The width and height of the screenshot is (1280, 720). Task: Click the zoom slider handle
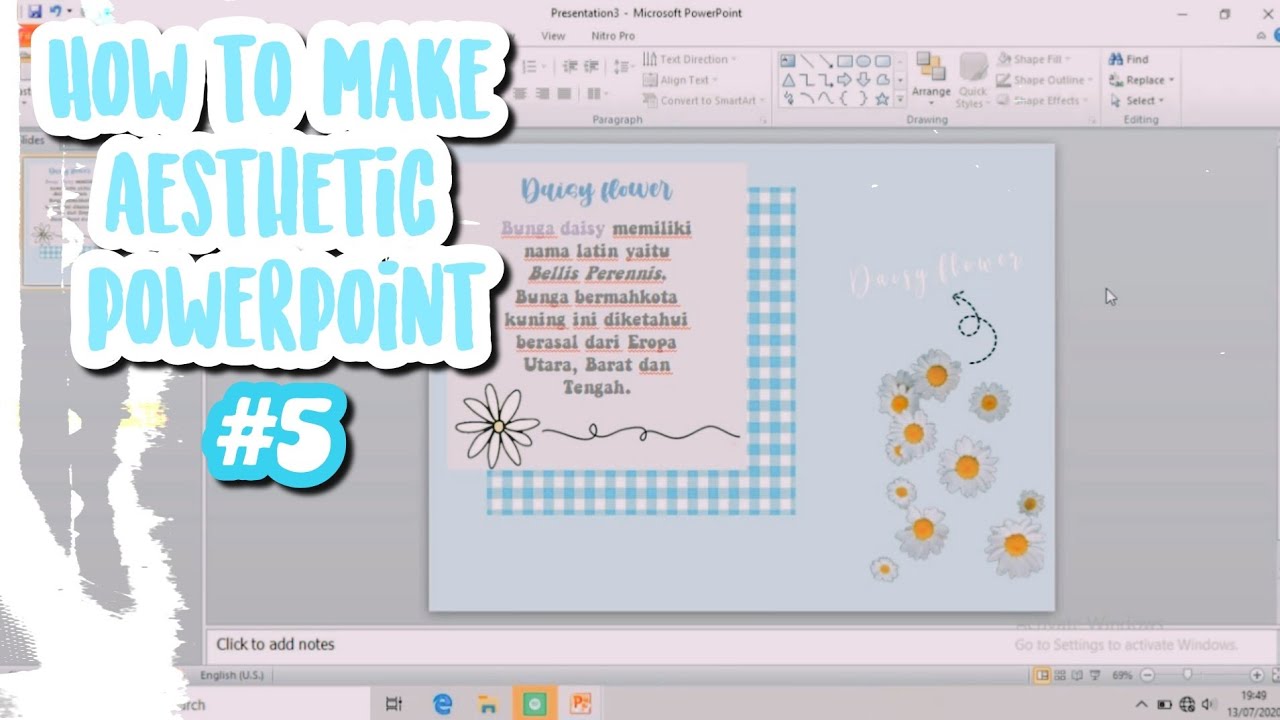[1187, 675]
